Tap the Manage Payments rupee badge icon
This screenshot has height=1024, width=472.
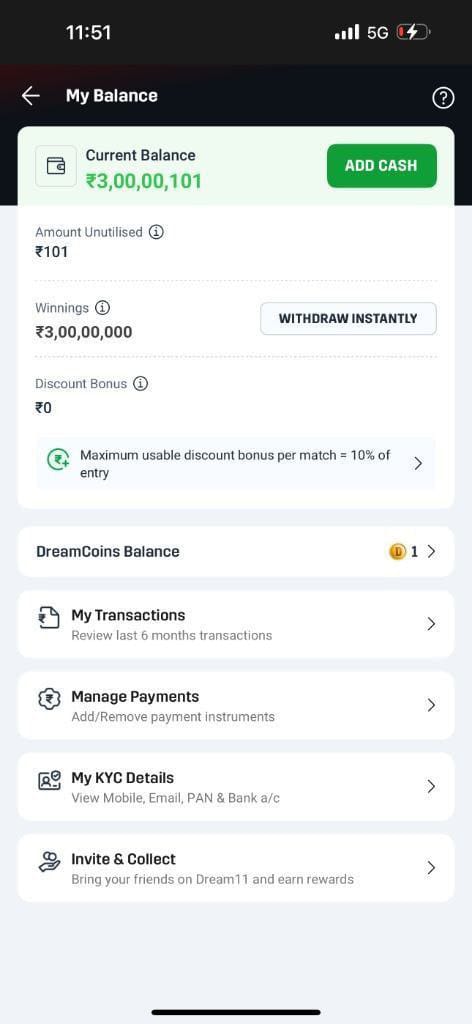click(50, 700)
